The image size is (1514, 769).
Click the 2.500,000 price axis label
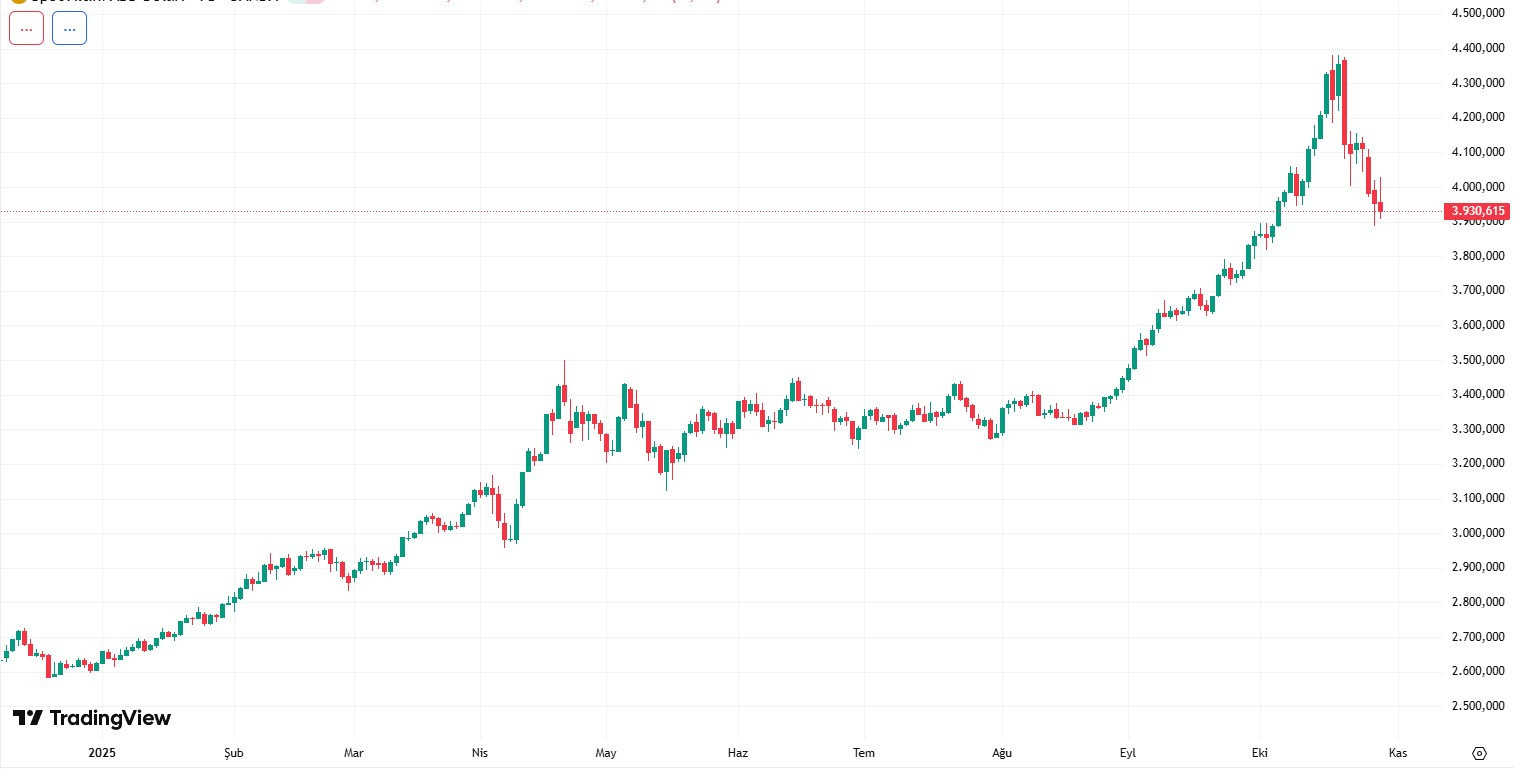pyautogui.click(x=1478, y=706)
